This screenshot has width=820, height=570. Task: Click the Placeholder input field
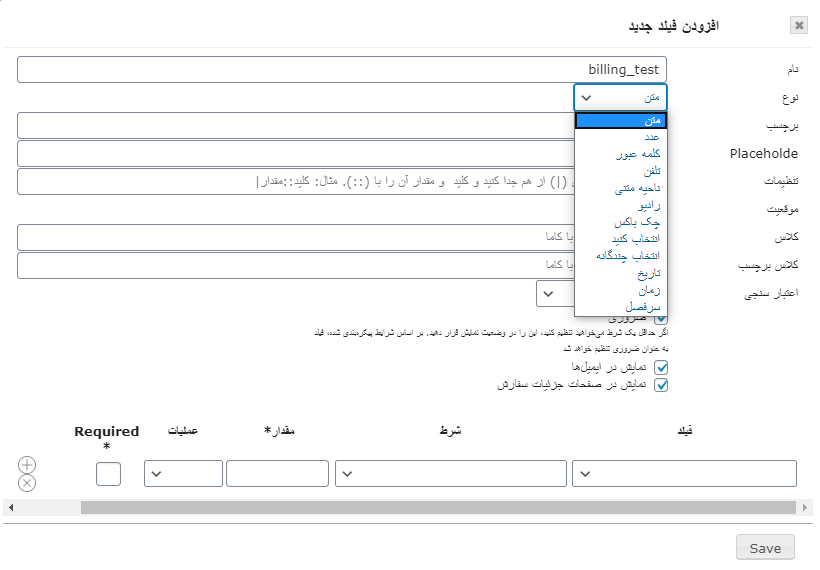pos(295,153)
